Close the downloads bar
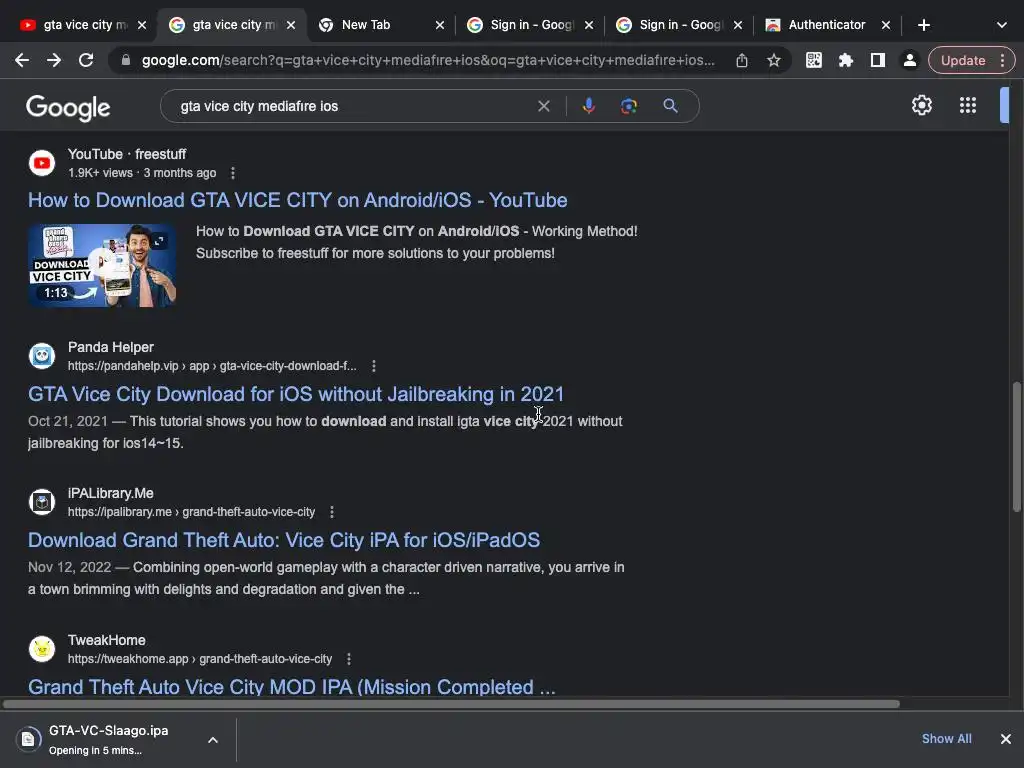 pyautogui.click(x=1006, y=739)
